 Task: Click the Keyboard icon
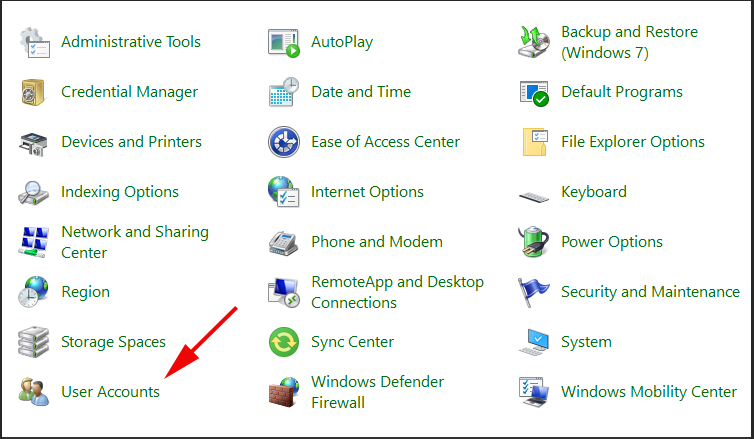tap(534, 197)
